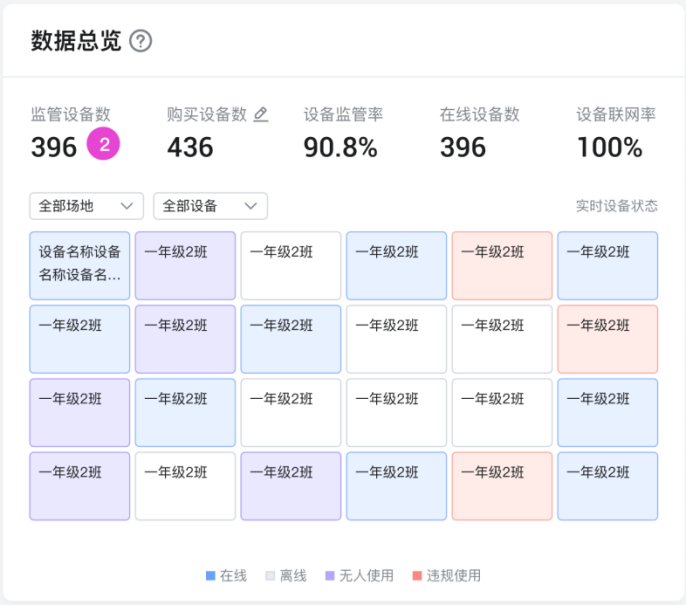The width and height of the screenshot is (686, 605).
Task: Open the 全部场地 dropdown
Action: pos(87,206)
